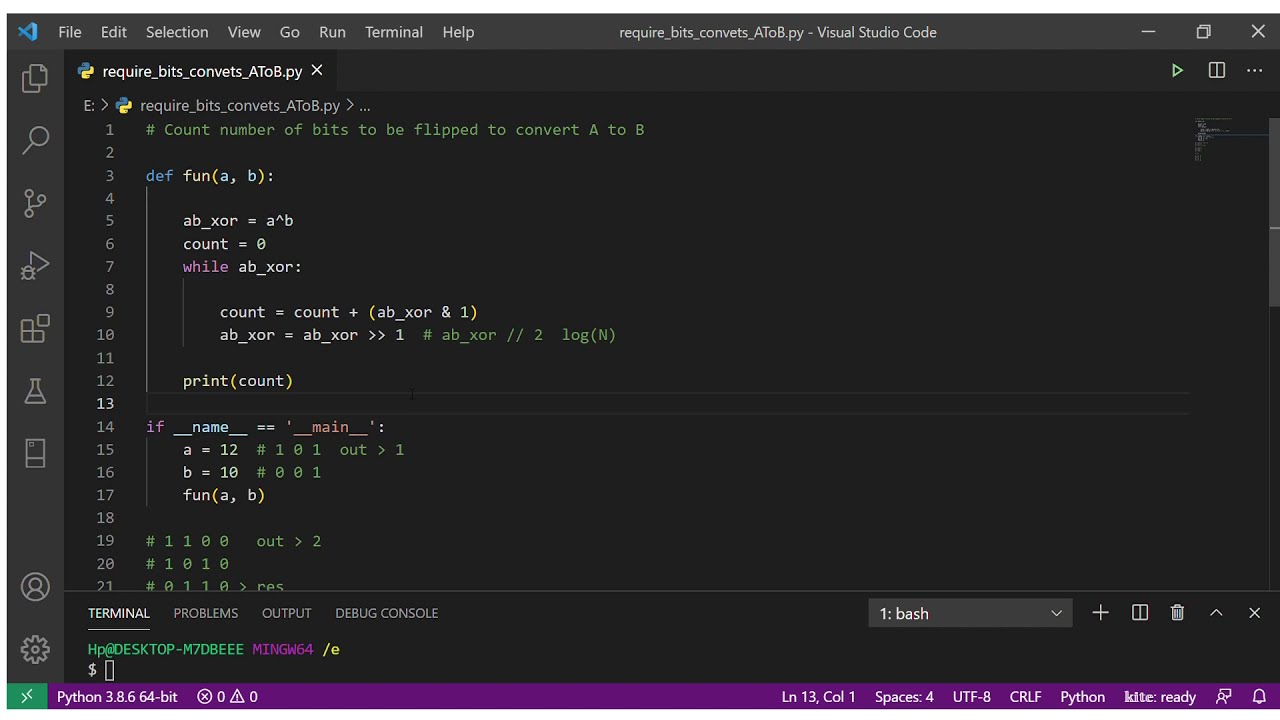Image resolution: width=1280 pixels, height=720 pixels.
Task: Open the Terminal menu
Action: 394,32
